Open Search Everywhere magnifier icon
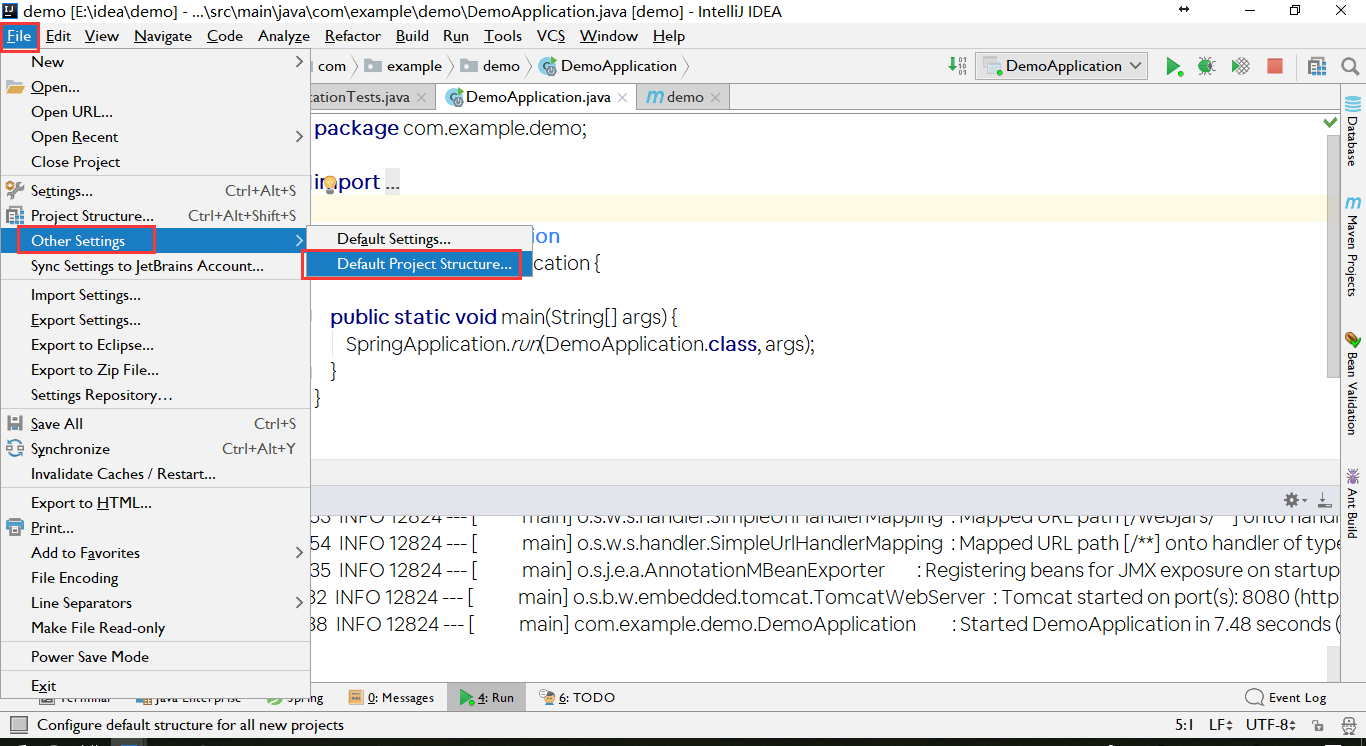The image size is (1366, 746). [x=1350, y=67]
